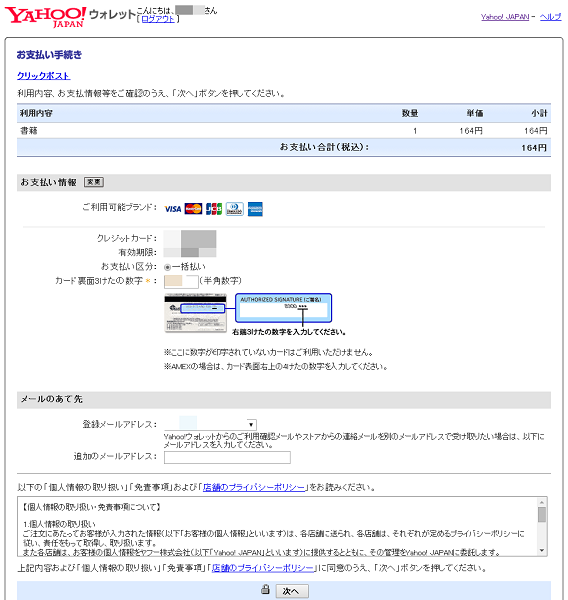Click the 利用内容 column header
The height and width of the screenshot is (600, 568).
[36, 113]
